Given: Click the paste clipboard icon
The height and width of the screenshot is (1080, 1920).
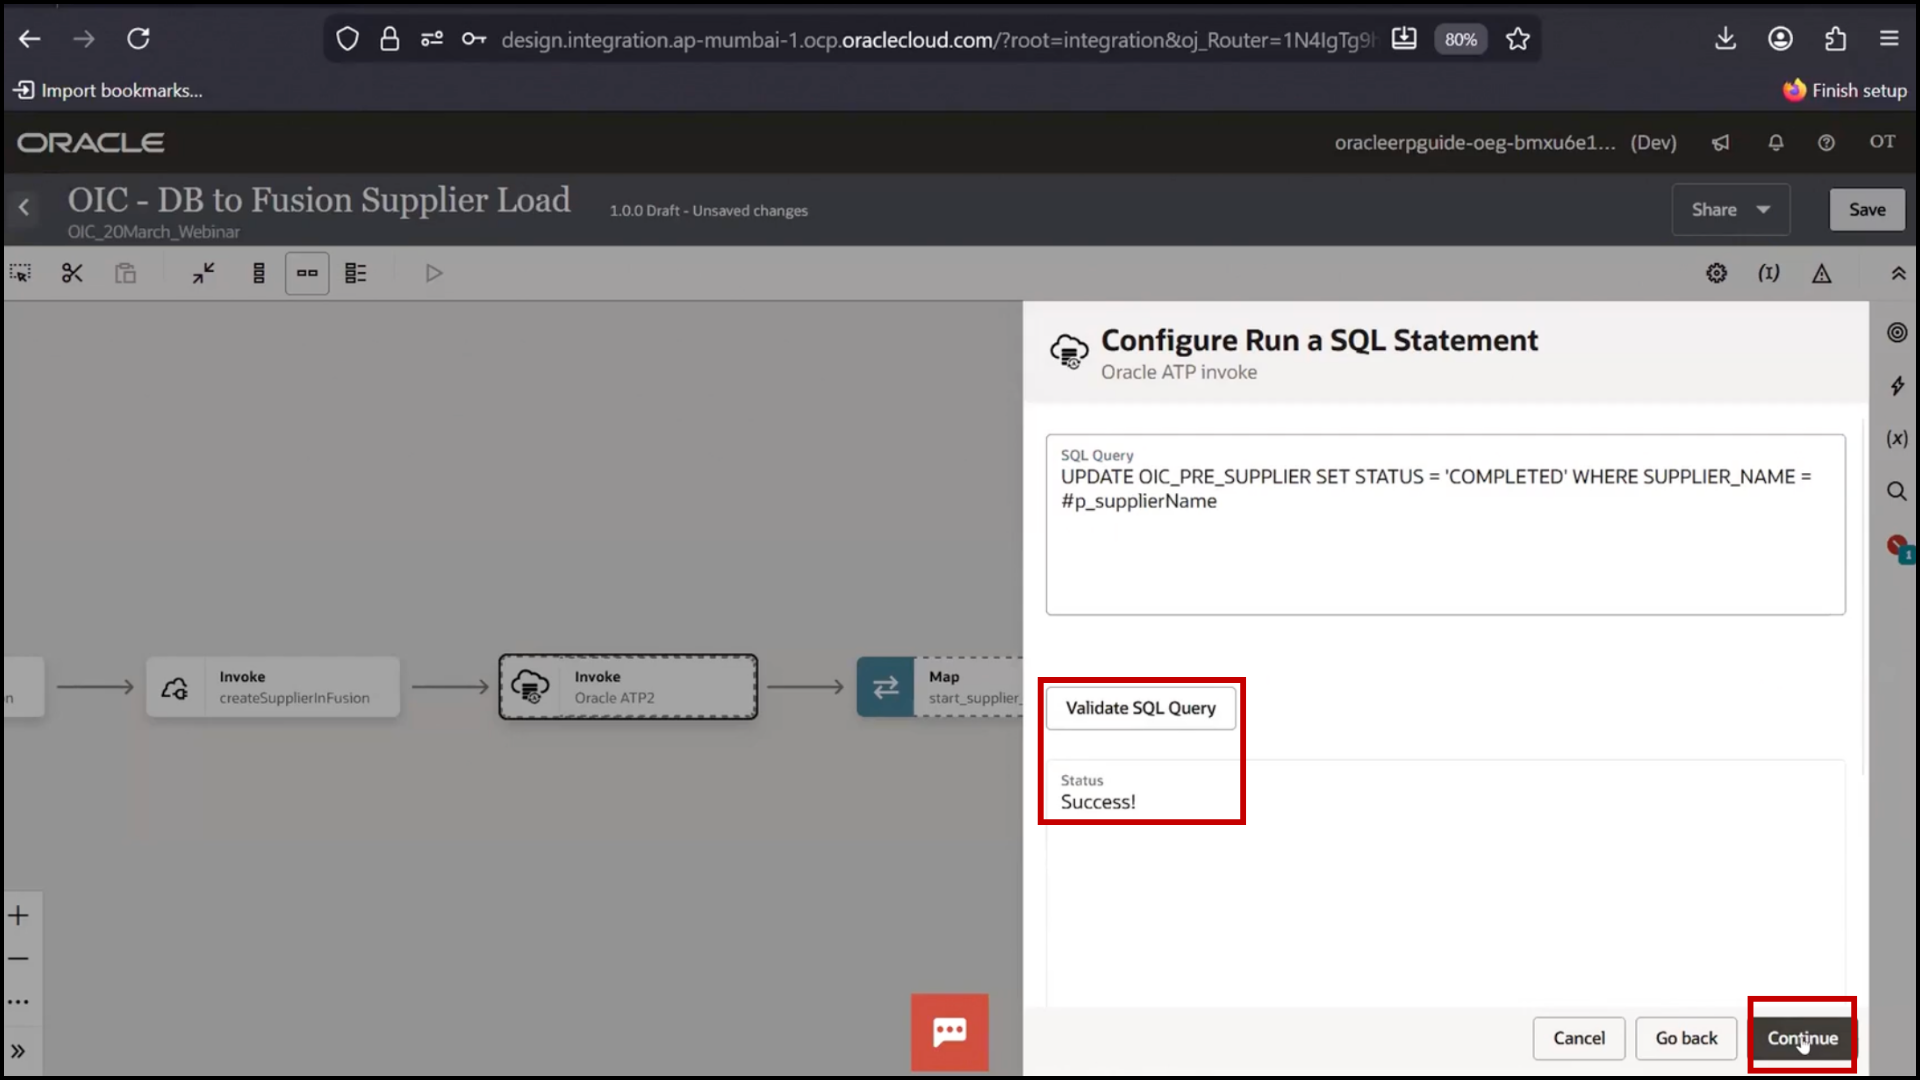Looking at the screenshot, I should [x=125, y=273].
